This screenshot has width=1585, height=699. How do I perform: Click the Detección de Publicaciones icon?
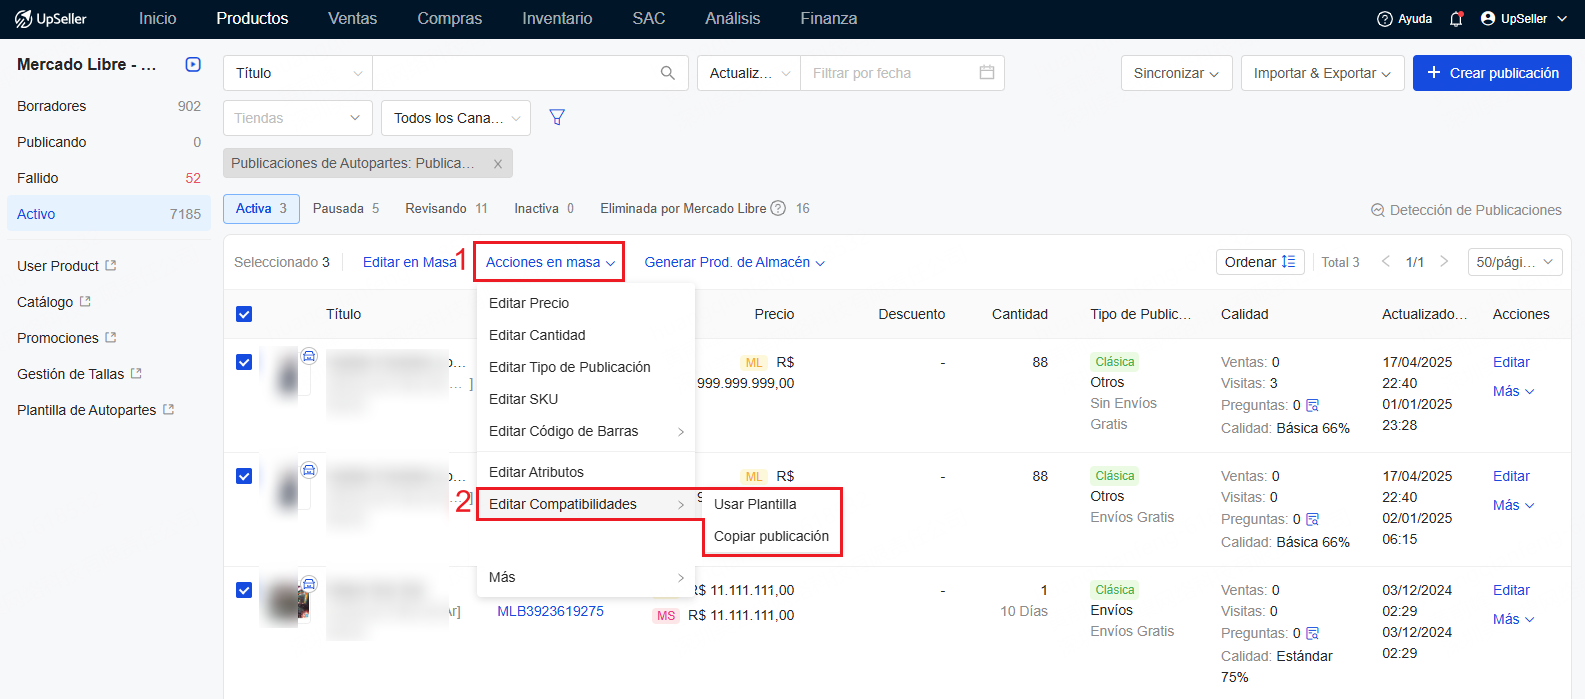(1378, 210)
